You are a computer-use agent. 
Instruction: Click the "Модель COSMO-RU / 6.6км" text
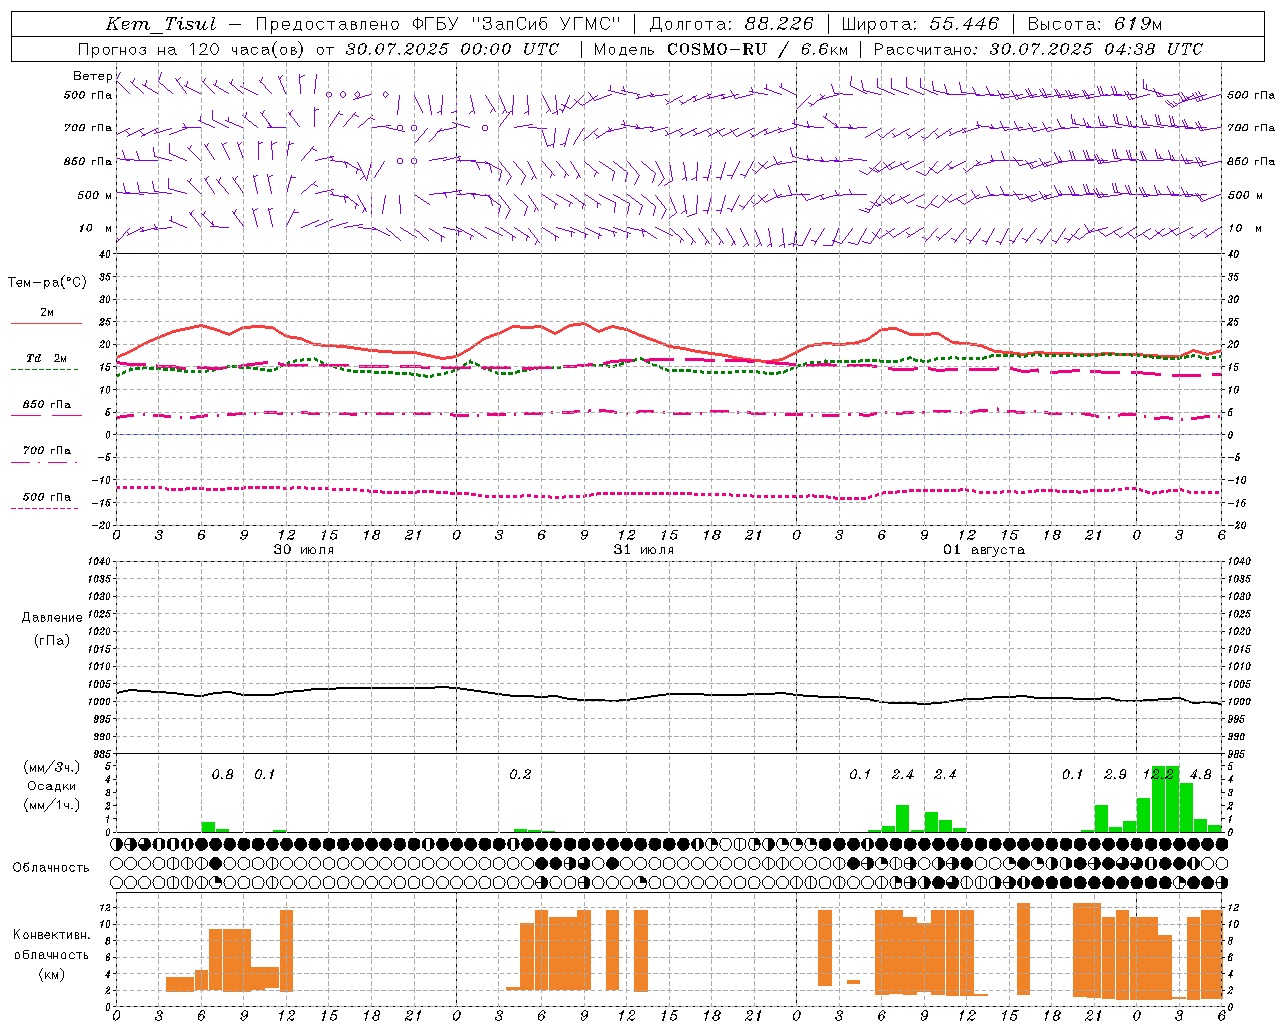(721, 49)
